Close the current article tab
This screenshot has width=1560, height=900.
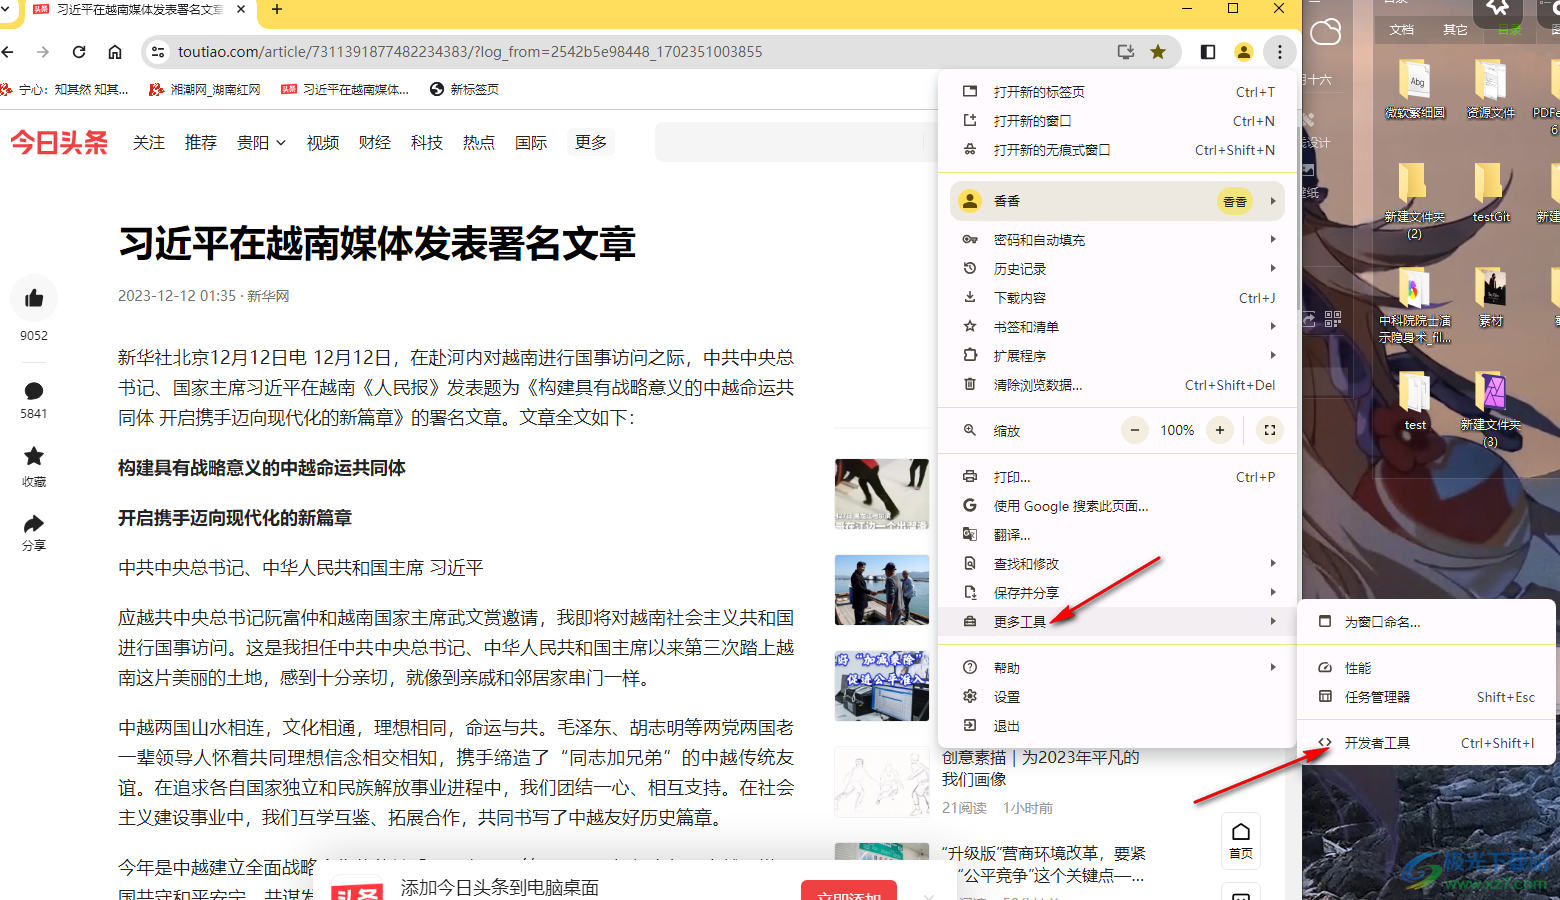[241, 9]
